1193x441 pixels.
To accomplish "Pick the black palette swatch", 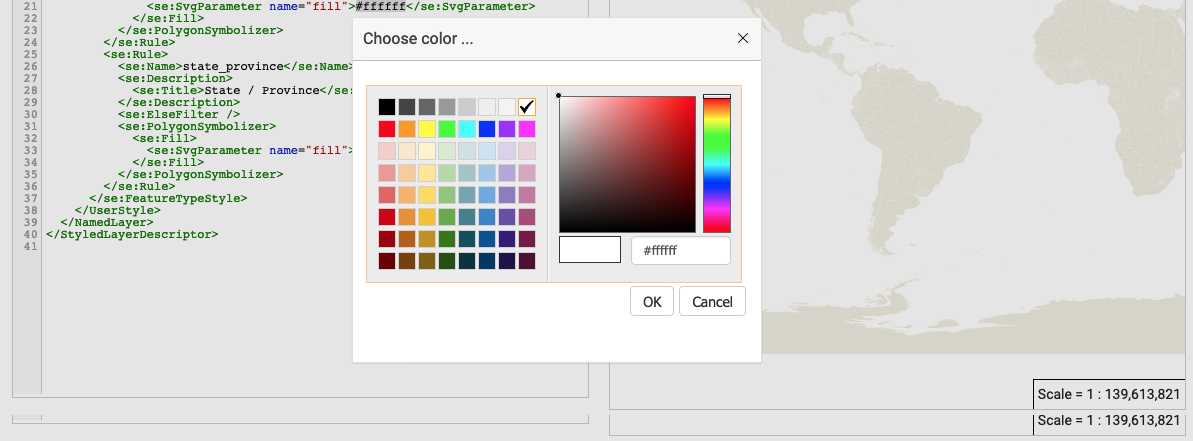I will (387, 106).
